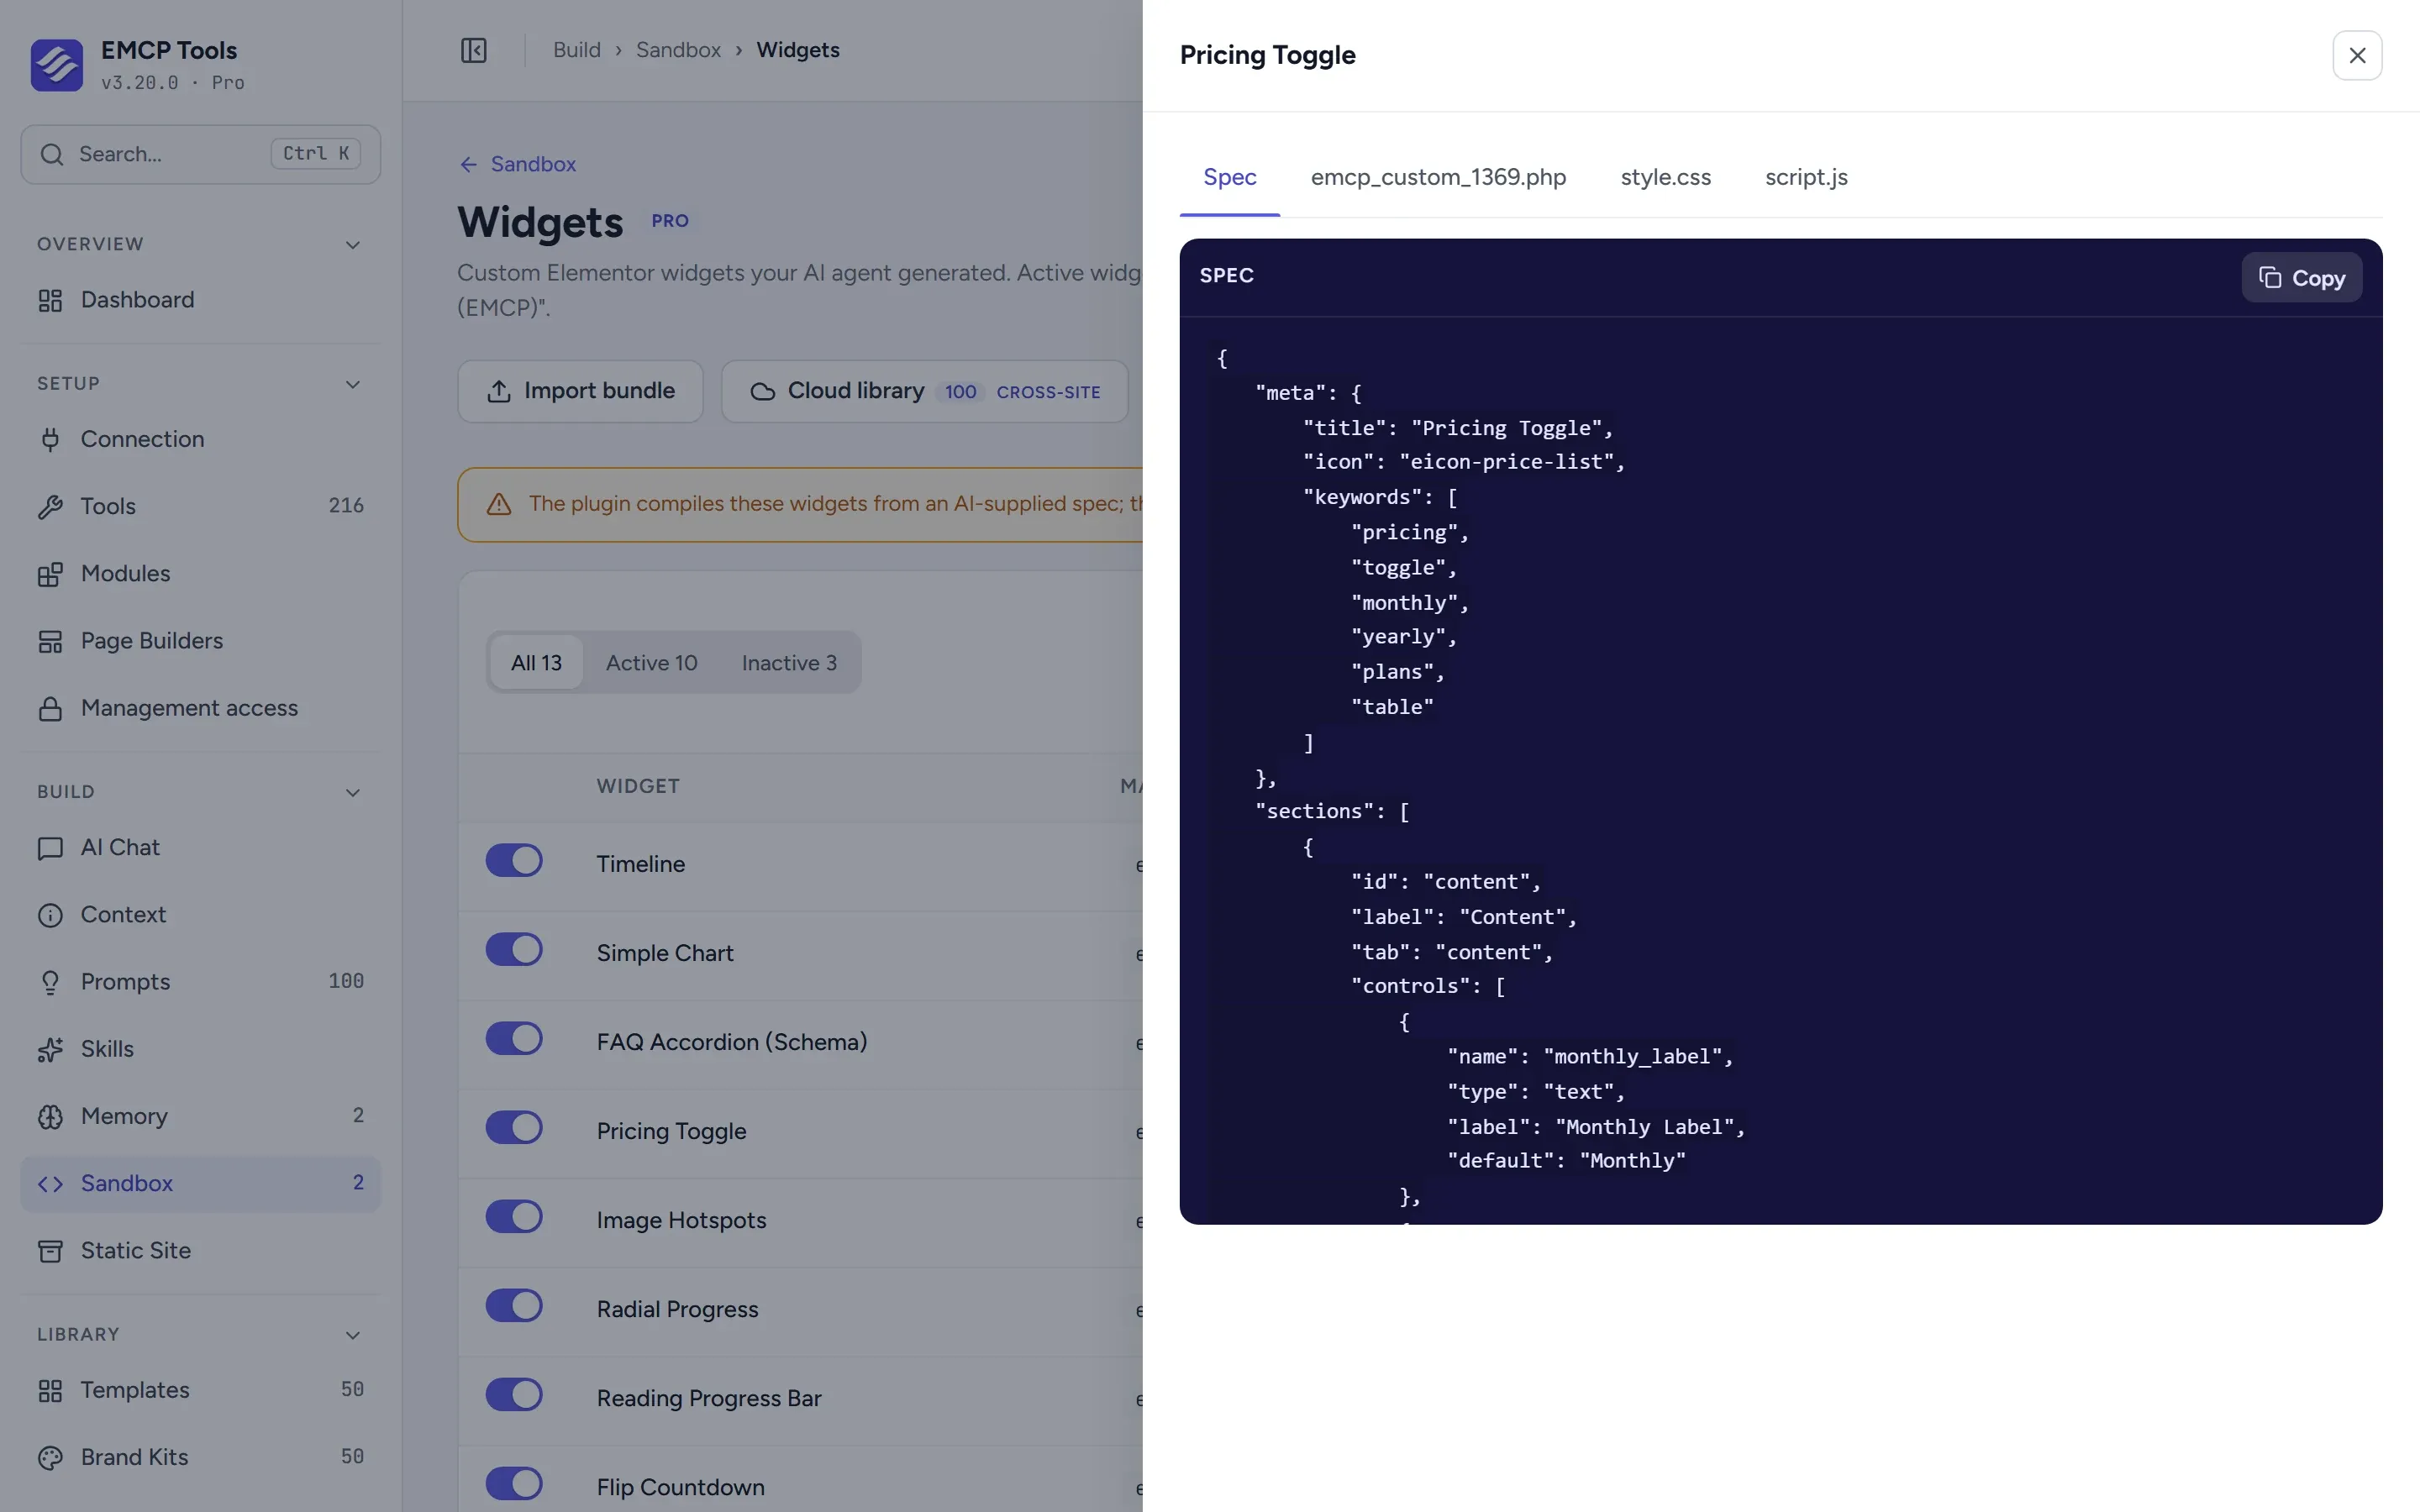Open the style.css tab
The image size is (2420, 1512).
point(1665,177)
